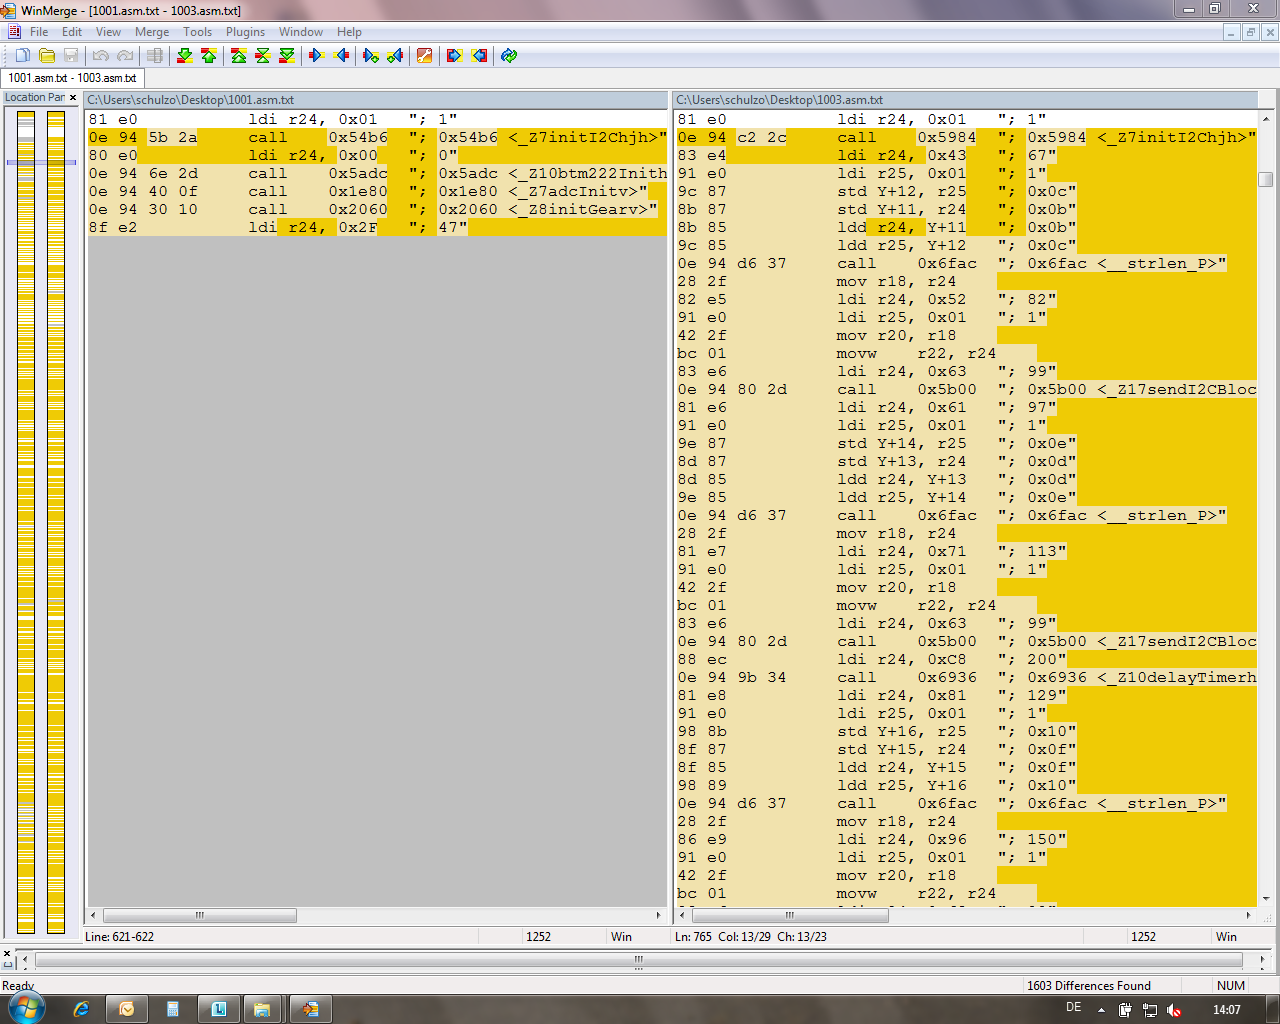Open the View menu

[x=108, y=32]
